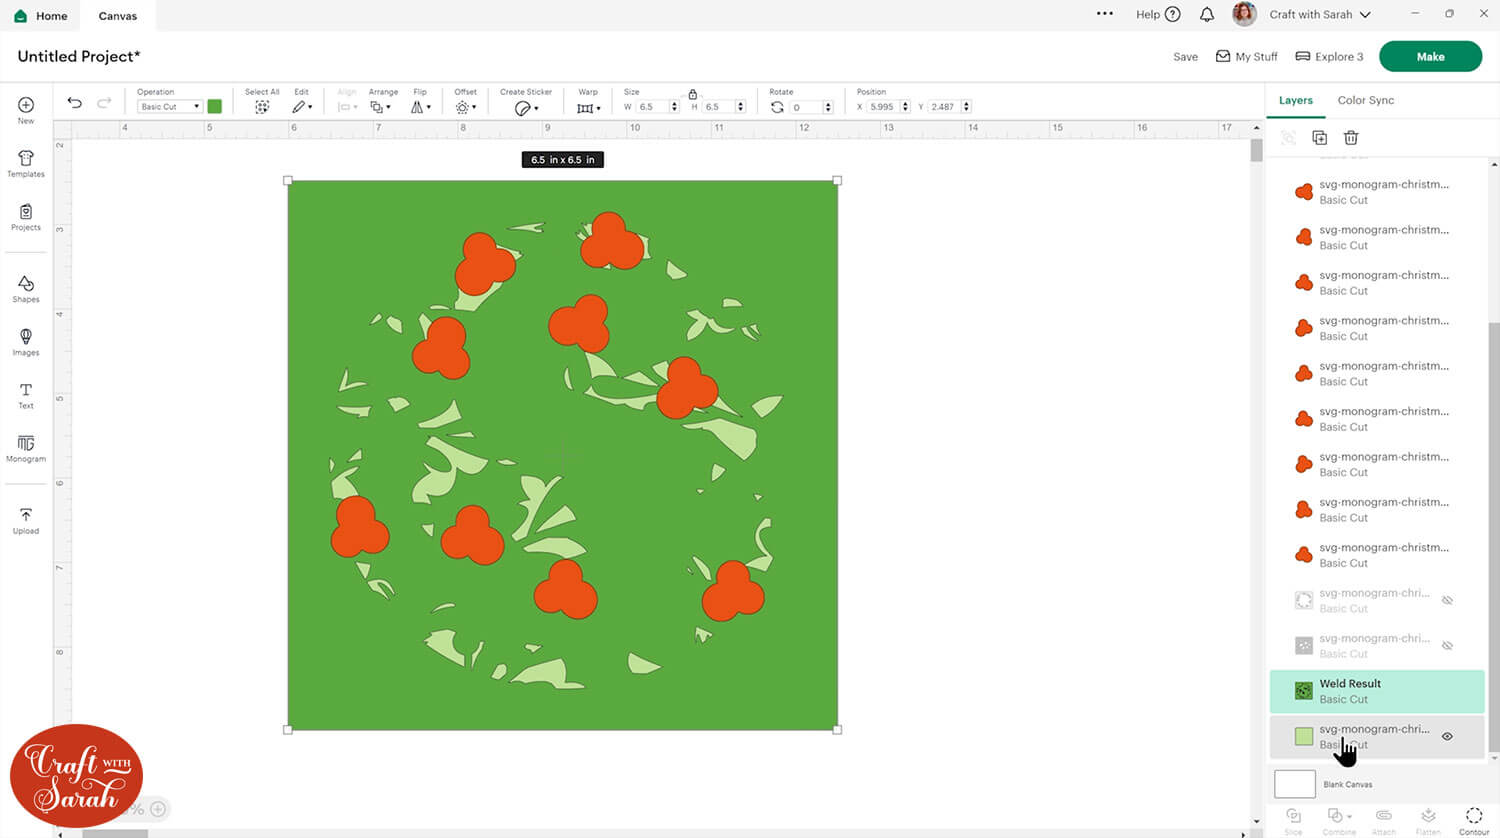Open the green operation color swatch
The height and width of the screenshot is (838, 1500).
coord(214,106)
